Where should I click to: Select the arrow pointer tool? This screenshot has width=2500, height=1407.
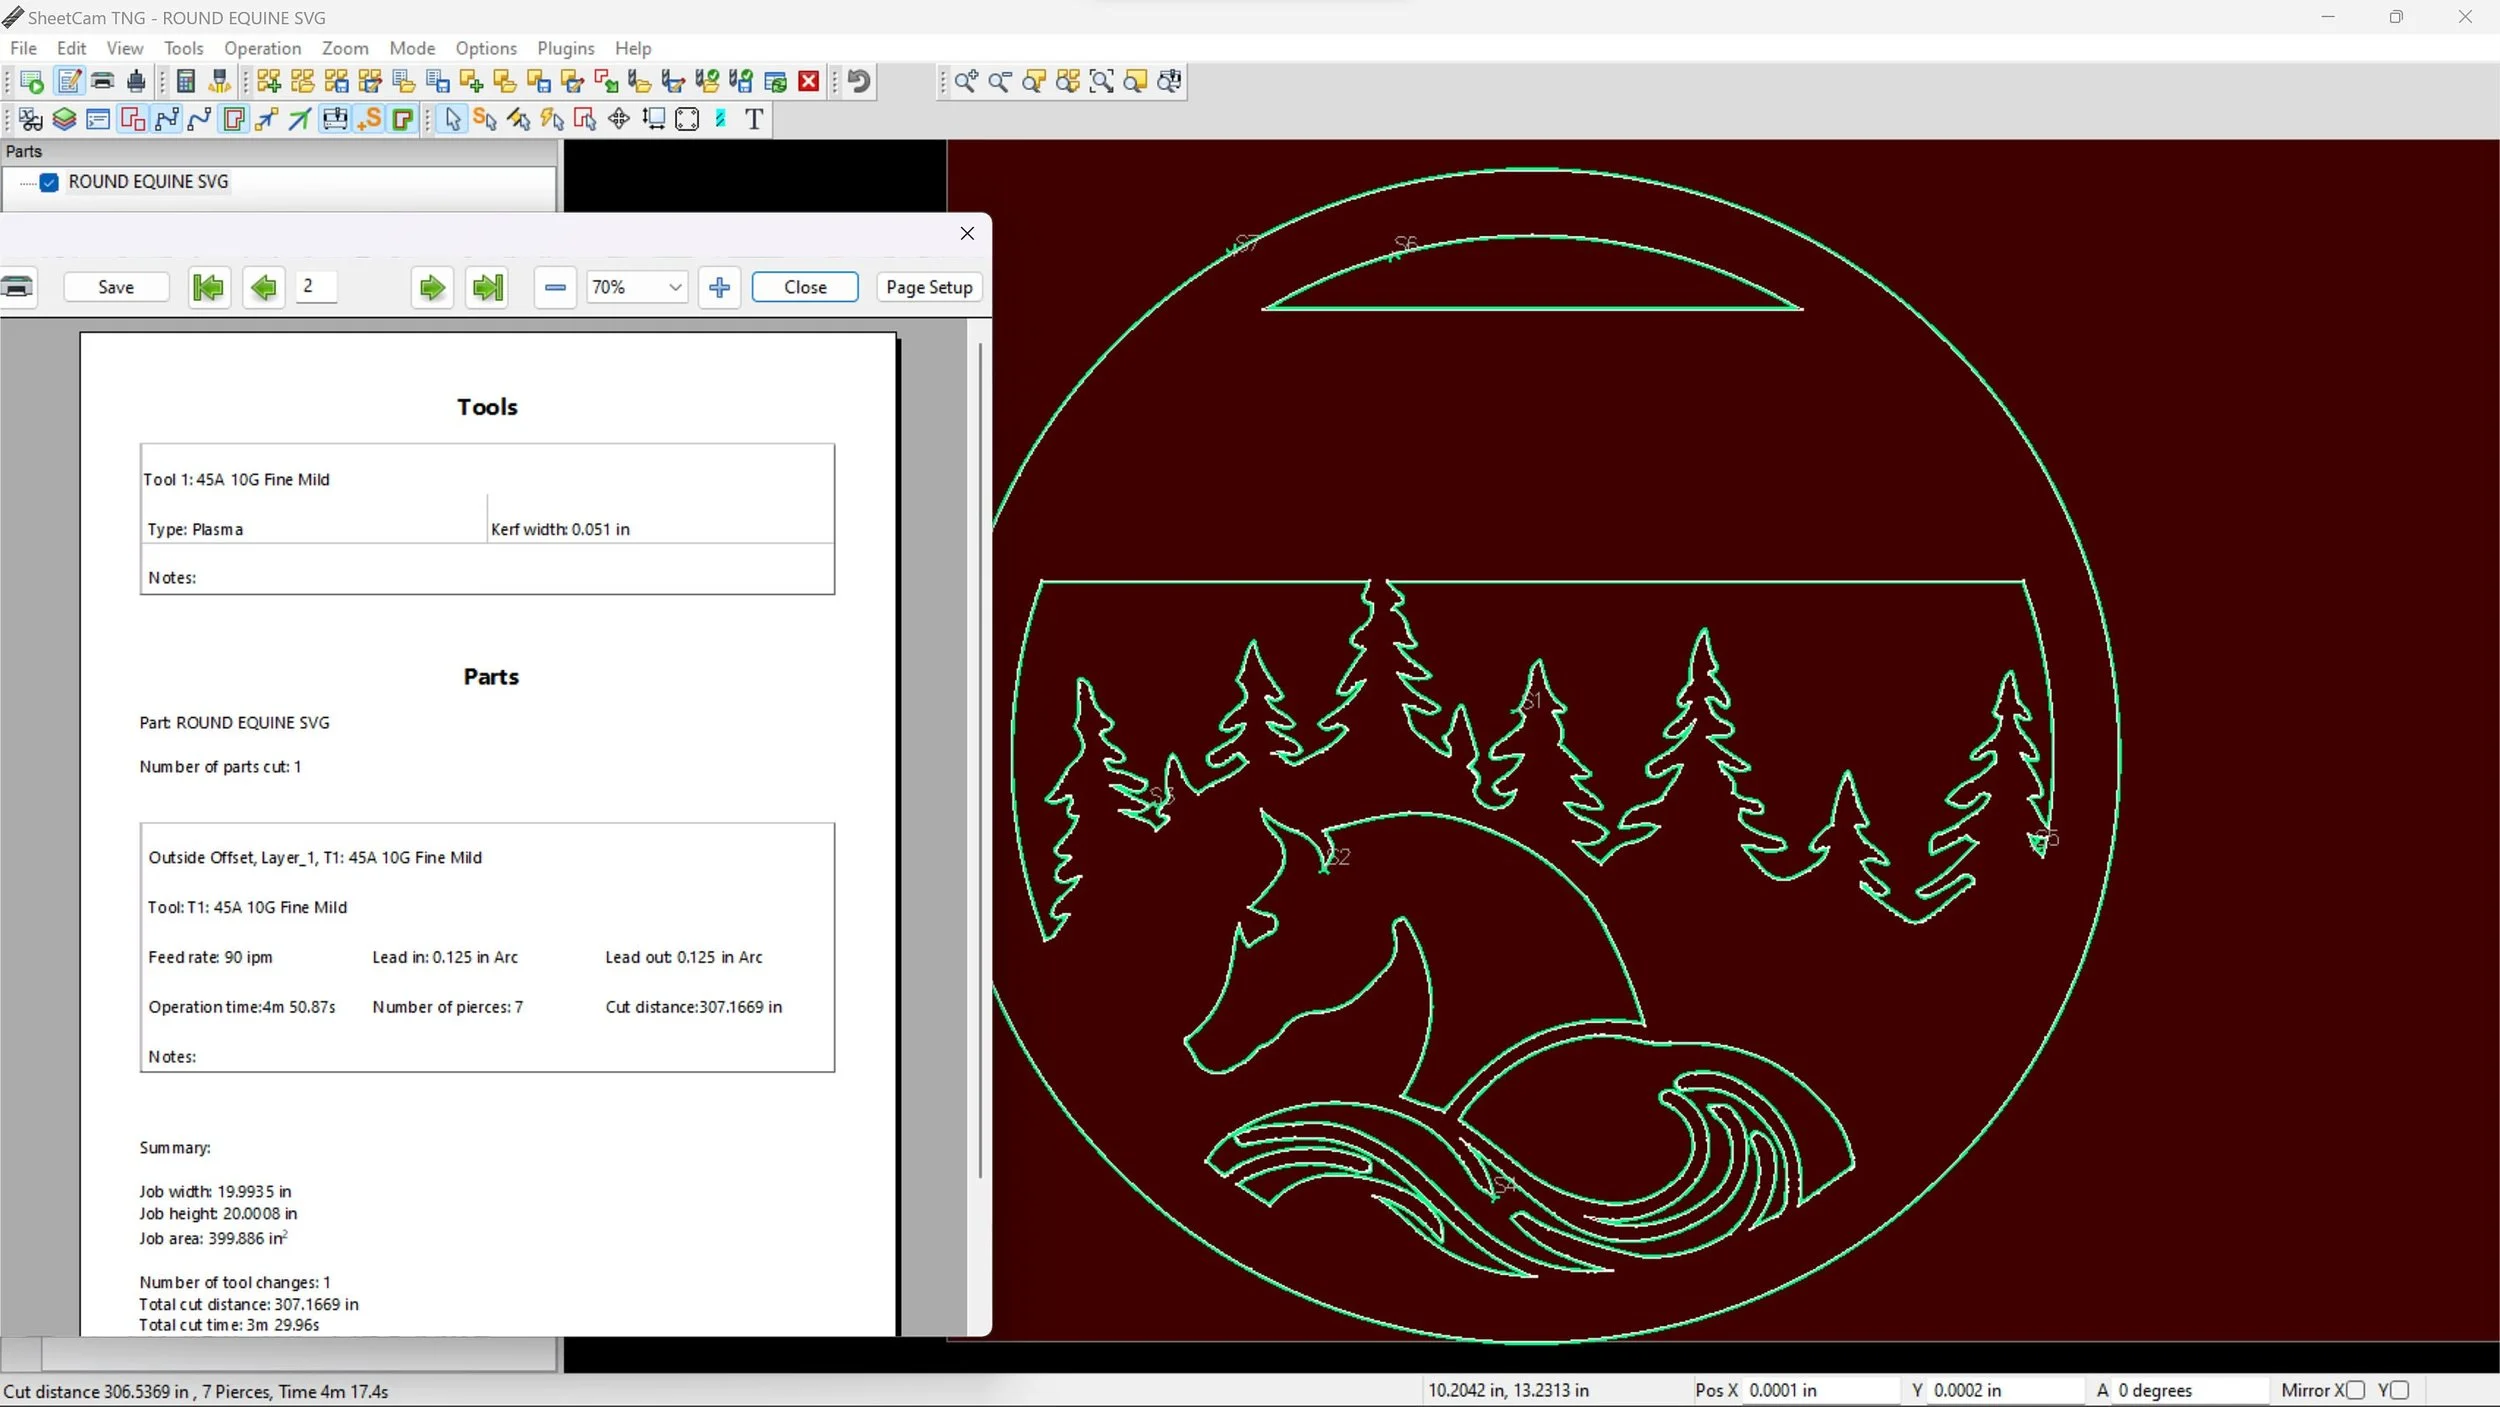pyautogui.click(x=453, y=119)
